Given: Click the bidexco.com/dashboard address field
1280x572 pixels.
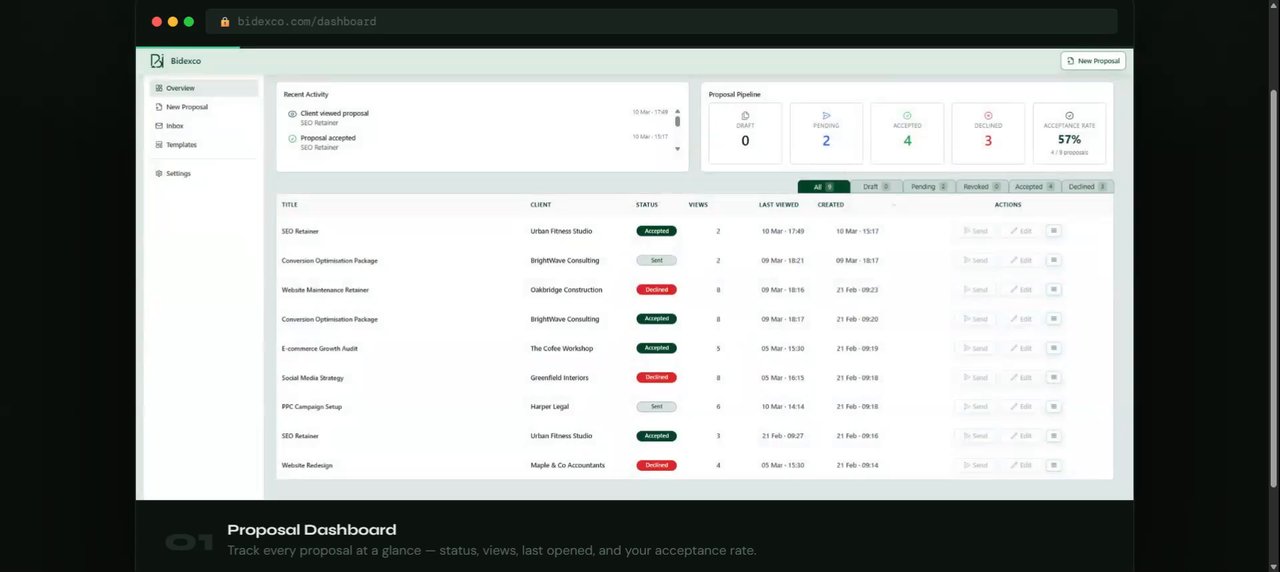Looking at the screenshot, I should pyautogui.click(x=660, y=22).
